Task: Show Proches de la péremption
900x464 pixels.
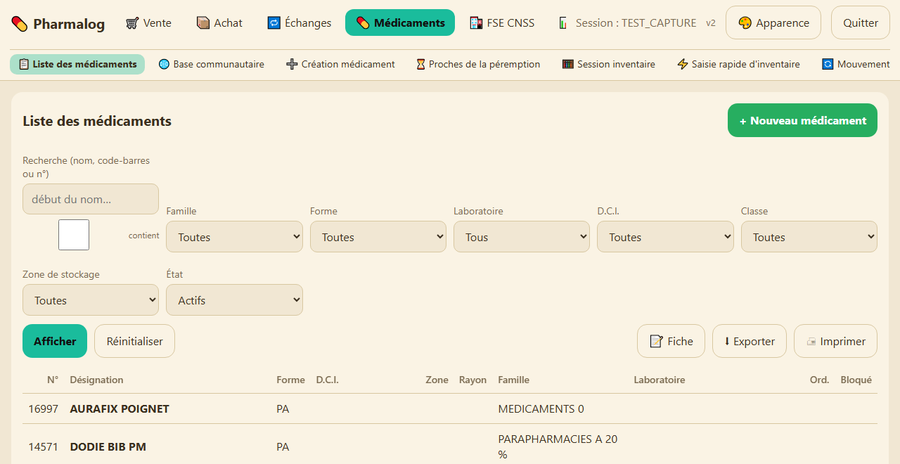Action: tap(478, 64)
